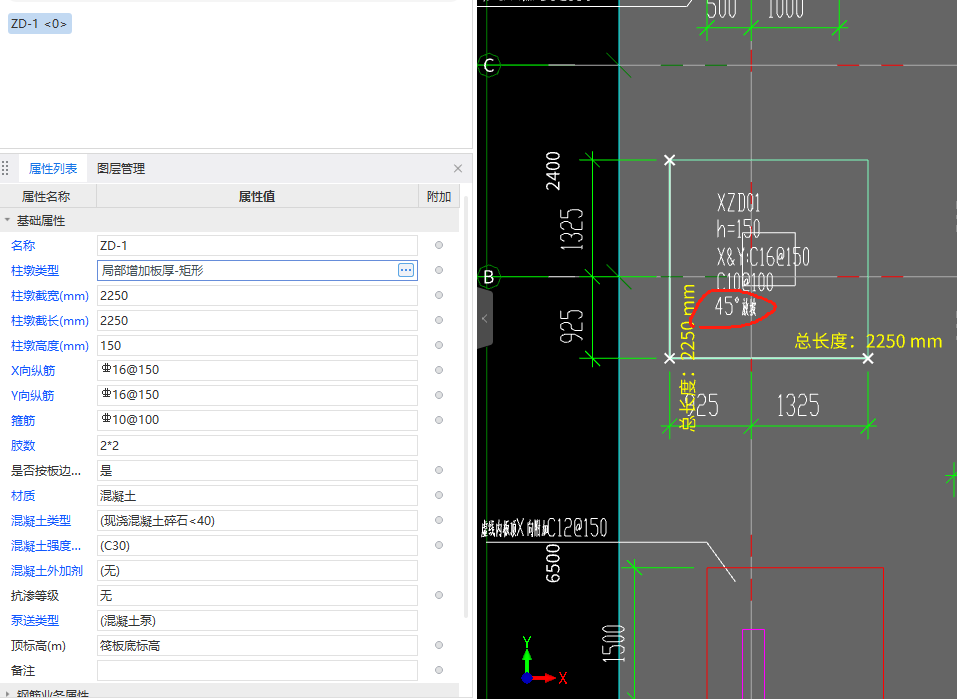Edit the 名称 value ZD-1
957x699 pixels.
pos(257,245)
